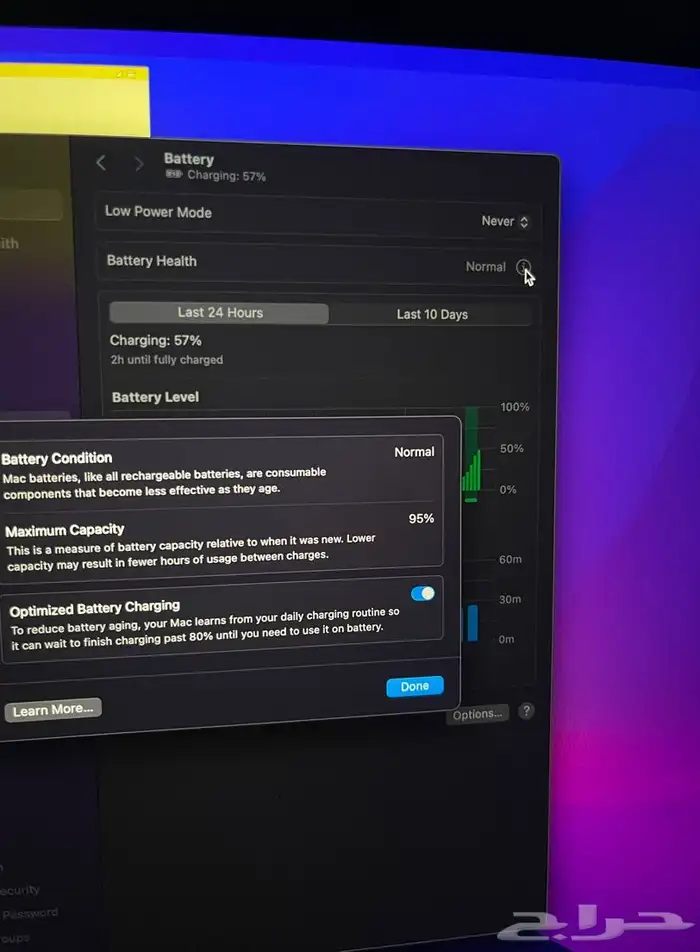Image resolution: width=700 pixels, height=952 pixels.
Task: Switch to Last 24 Hours tab
Action: coord(219,313)
